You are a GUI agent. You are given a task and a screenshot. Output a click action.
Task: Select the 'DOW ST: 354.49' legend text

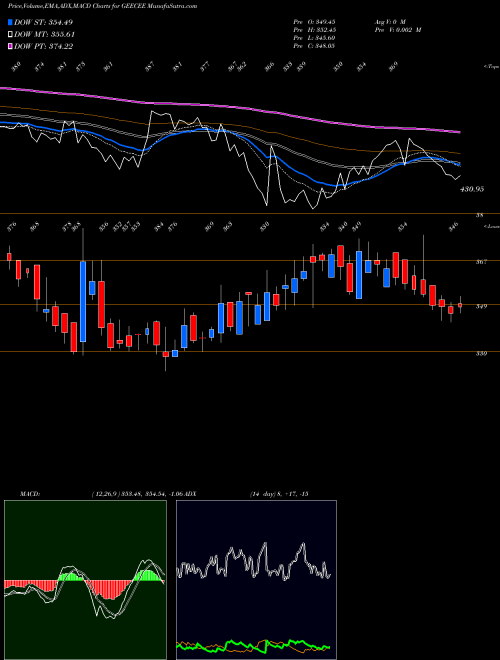click(x=43, y=22)
